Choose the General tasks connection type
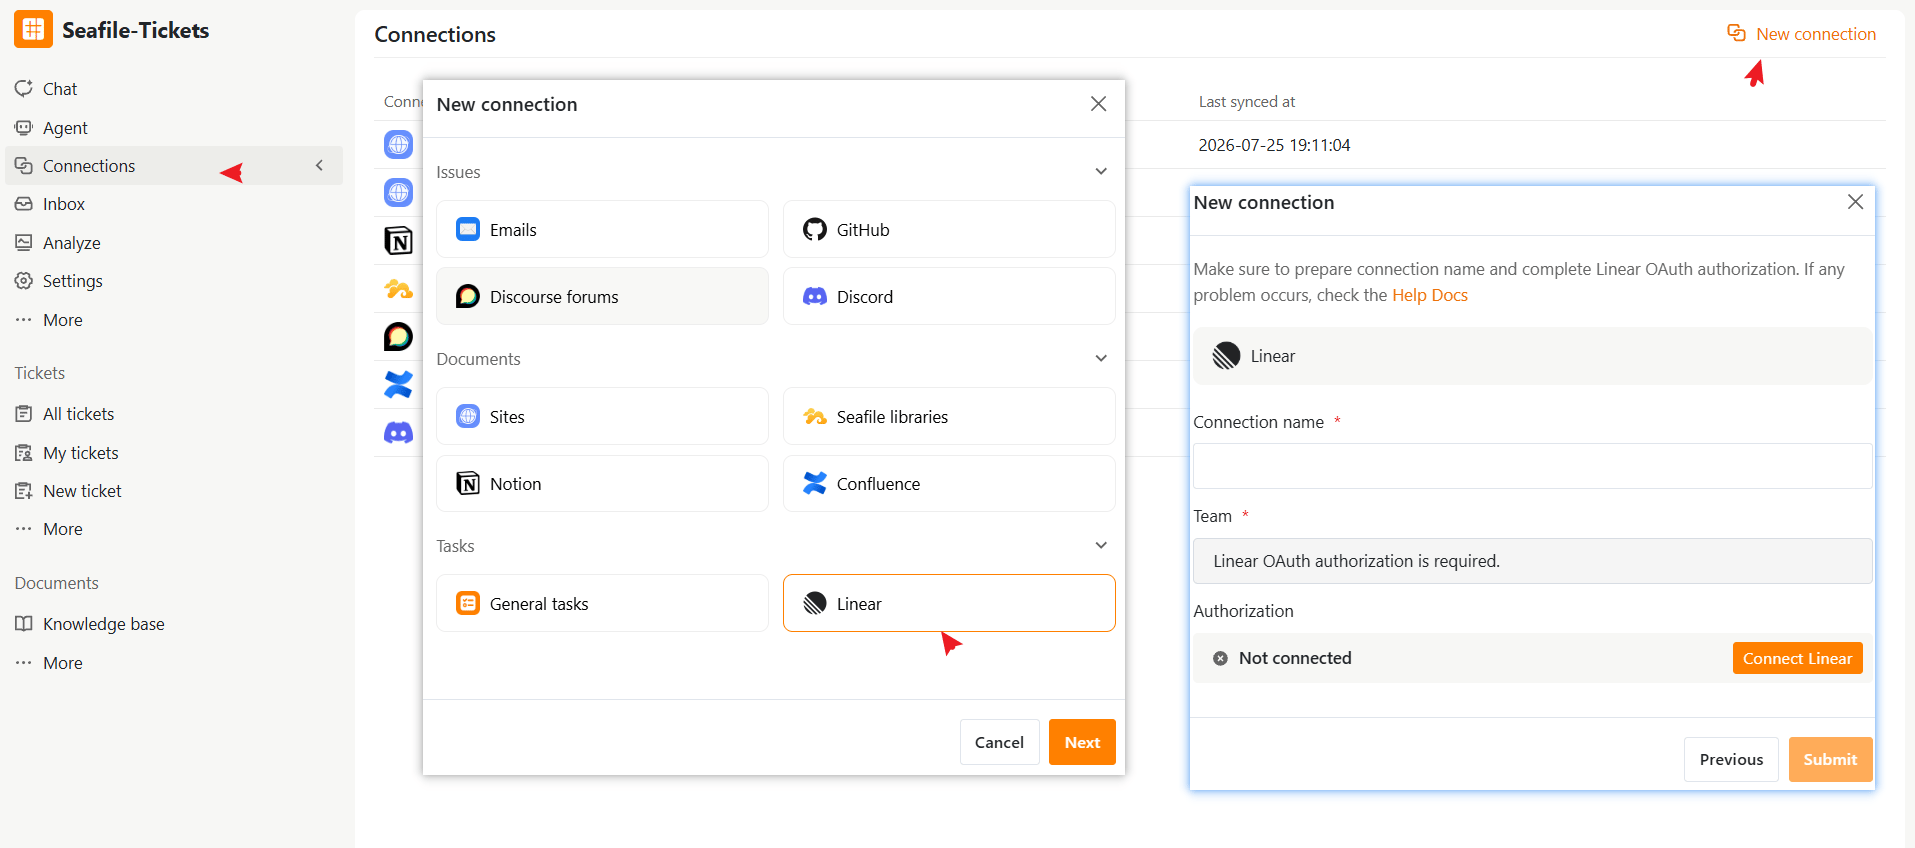 pos(602,604)
